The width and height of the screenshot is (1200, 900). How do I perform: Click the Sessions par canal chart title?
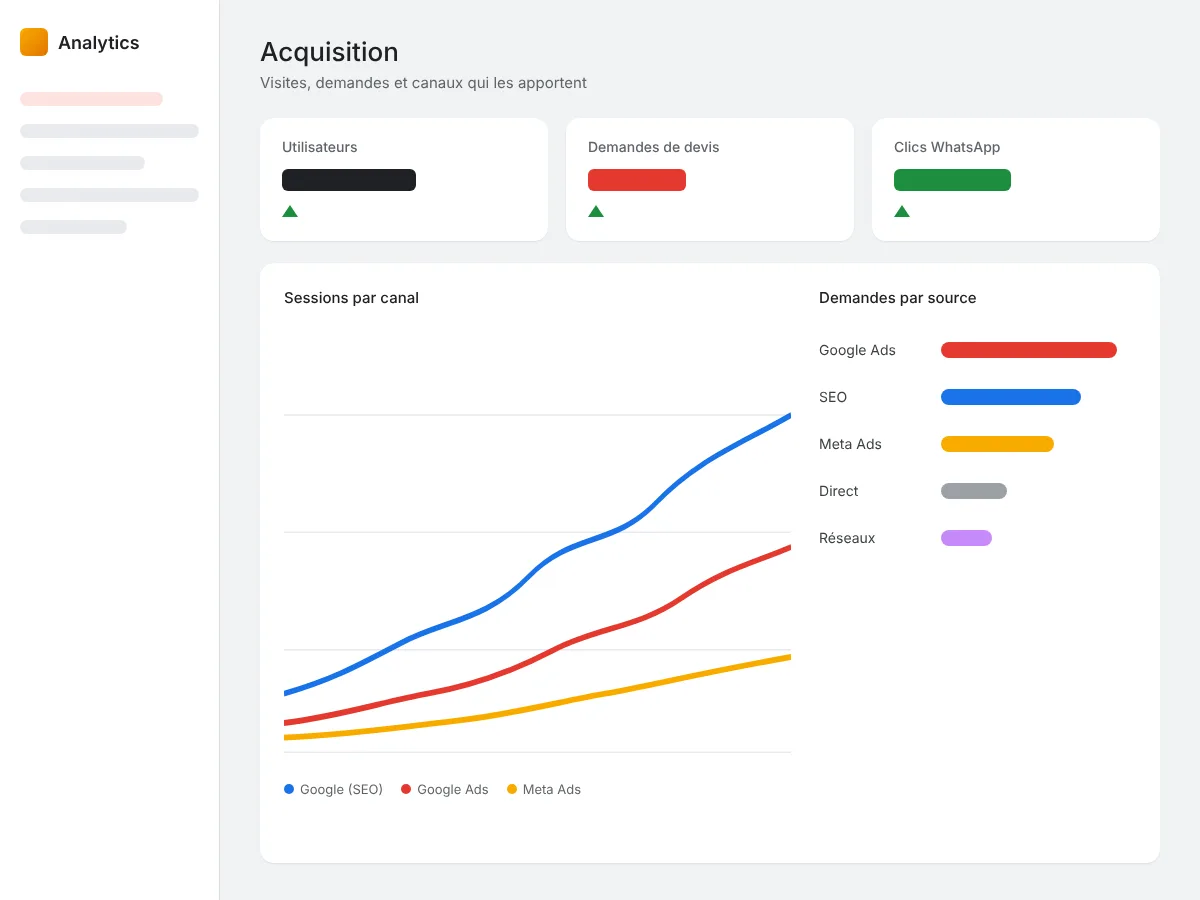tap(351, 298)
